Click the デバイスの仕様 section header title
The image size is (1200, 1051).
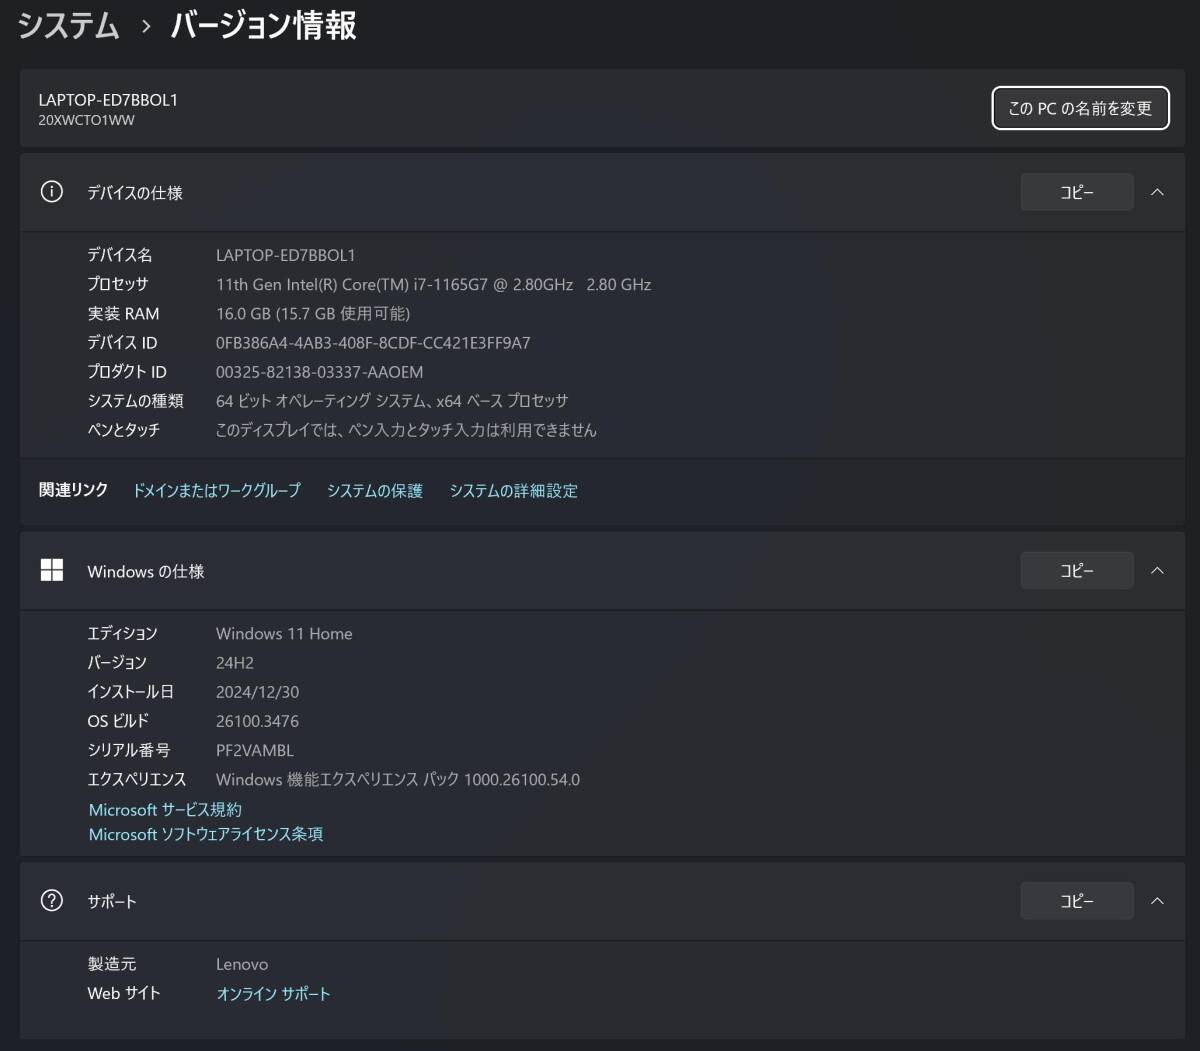pos(135,192)
